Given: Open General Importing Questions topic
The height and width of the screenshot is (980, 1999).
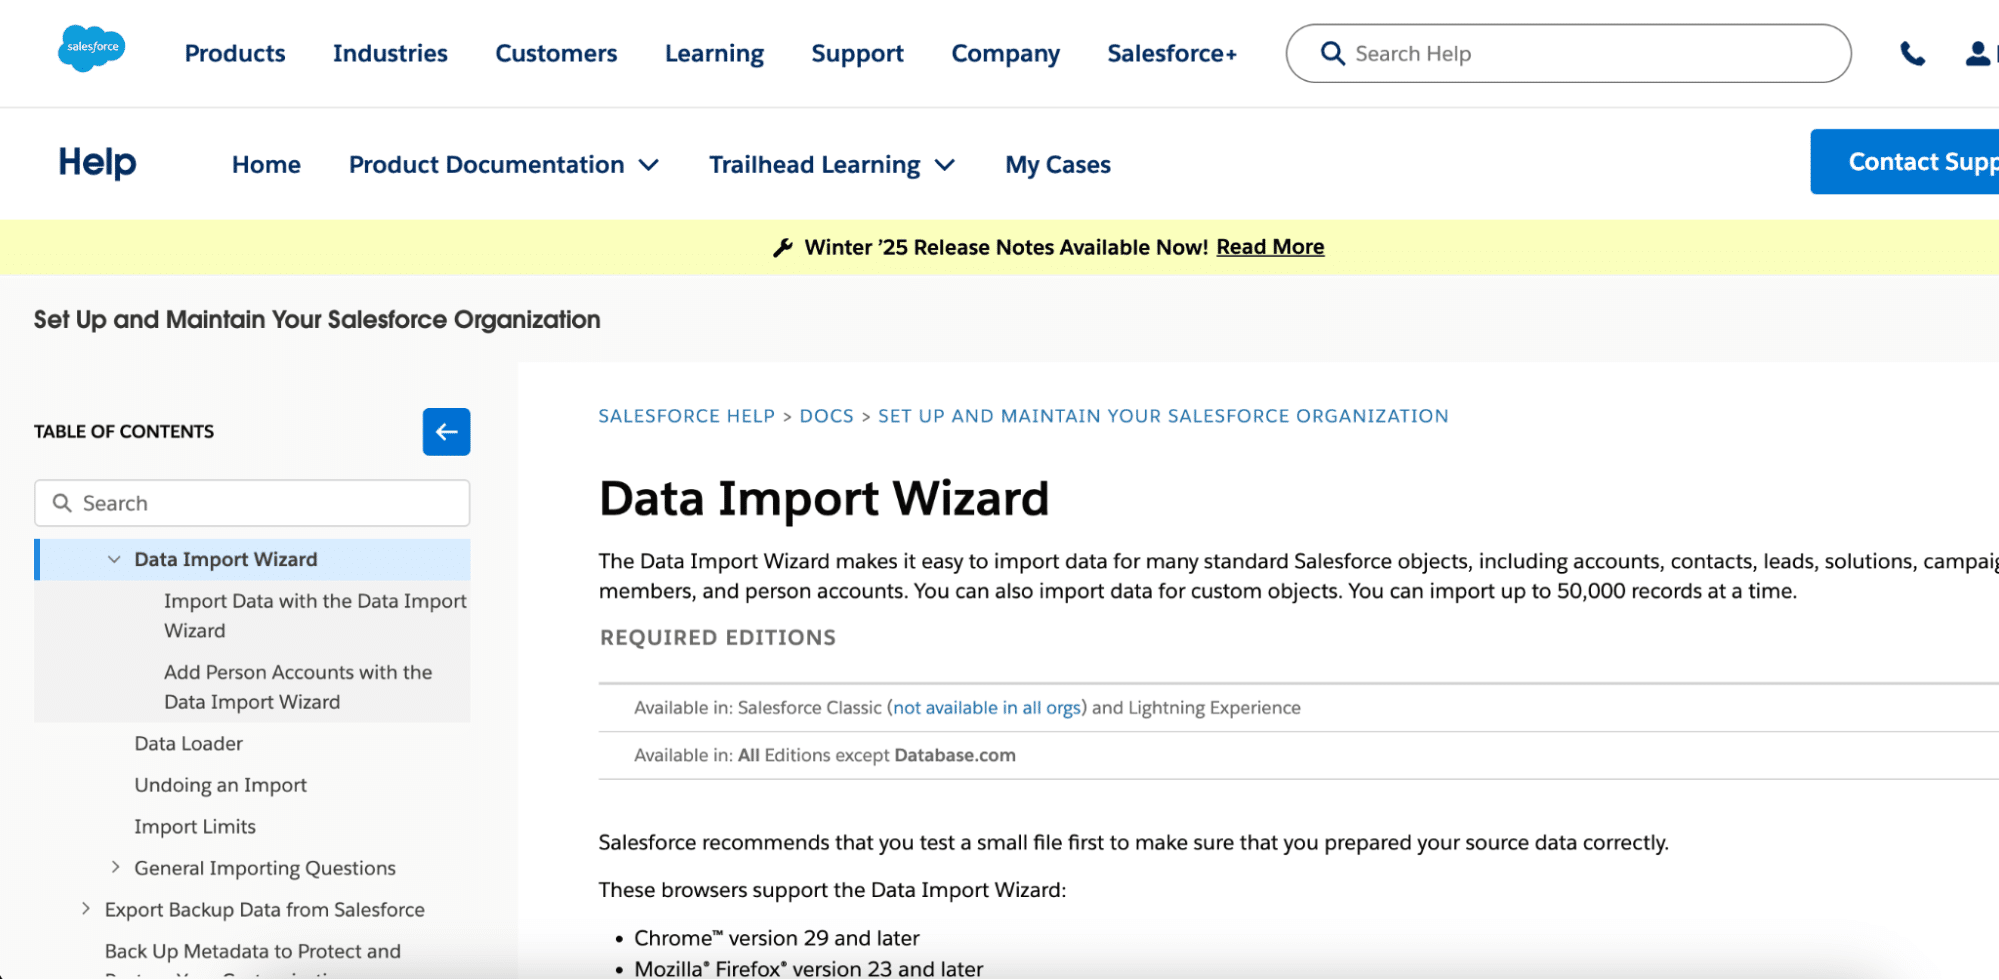Looking at the screenshot, I should (265, 868).
